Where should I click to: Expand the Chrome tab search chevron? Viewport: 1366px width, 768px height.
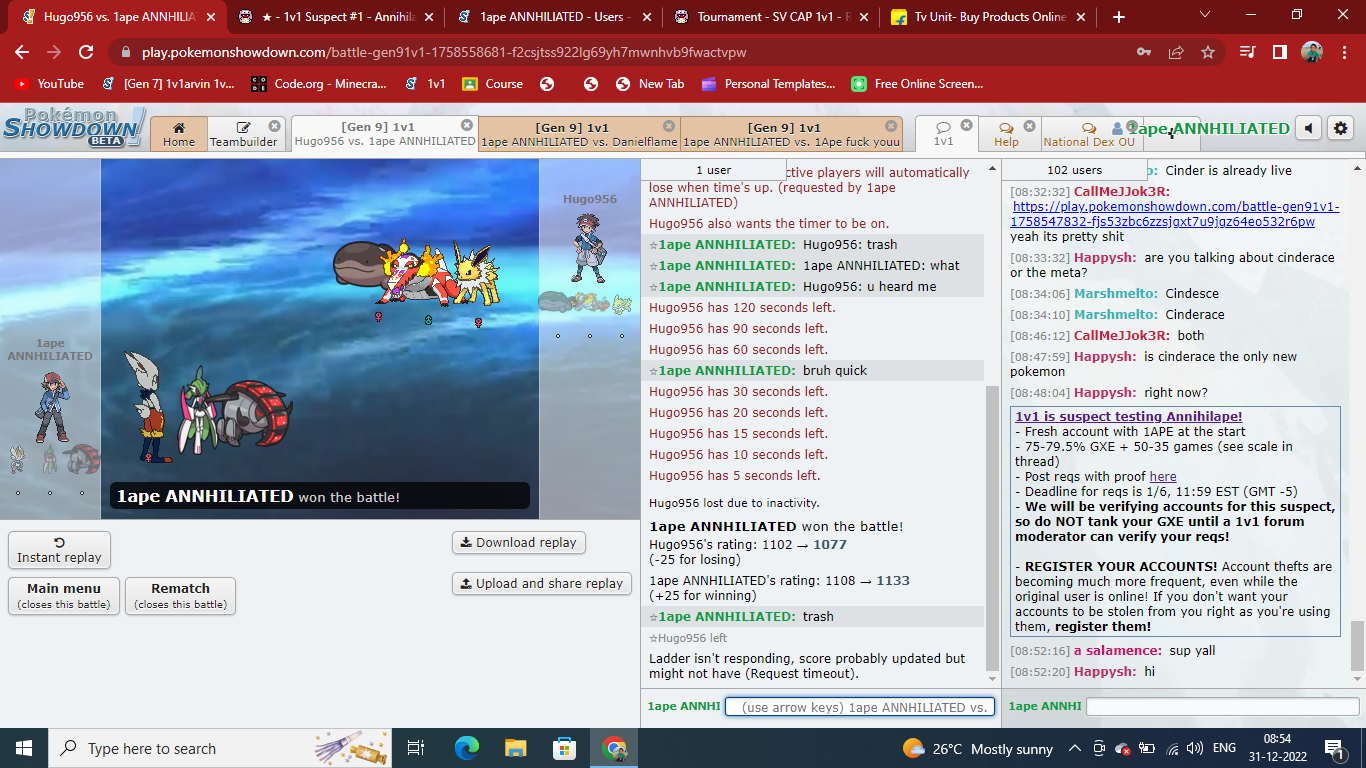click(x=1204, y=15)
